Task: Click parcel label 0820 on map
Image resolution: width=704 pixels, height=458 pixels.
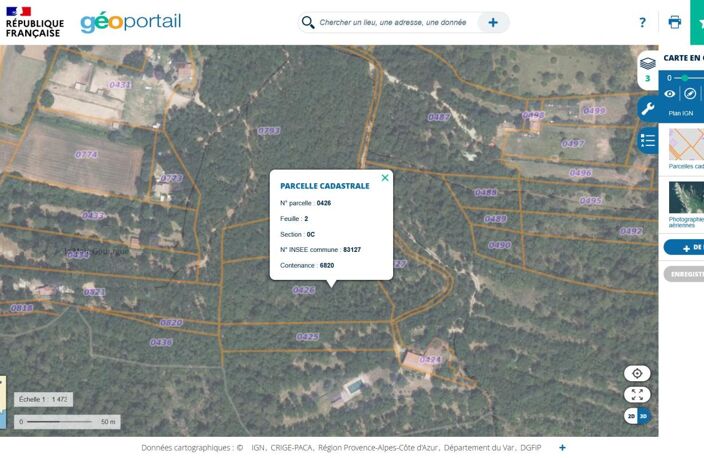Action: coord(171,322)
